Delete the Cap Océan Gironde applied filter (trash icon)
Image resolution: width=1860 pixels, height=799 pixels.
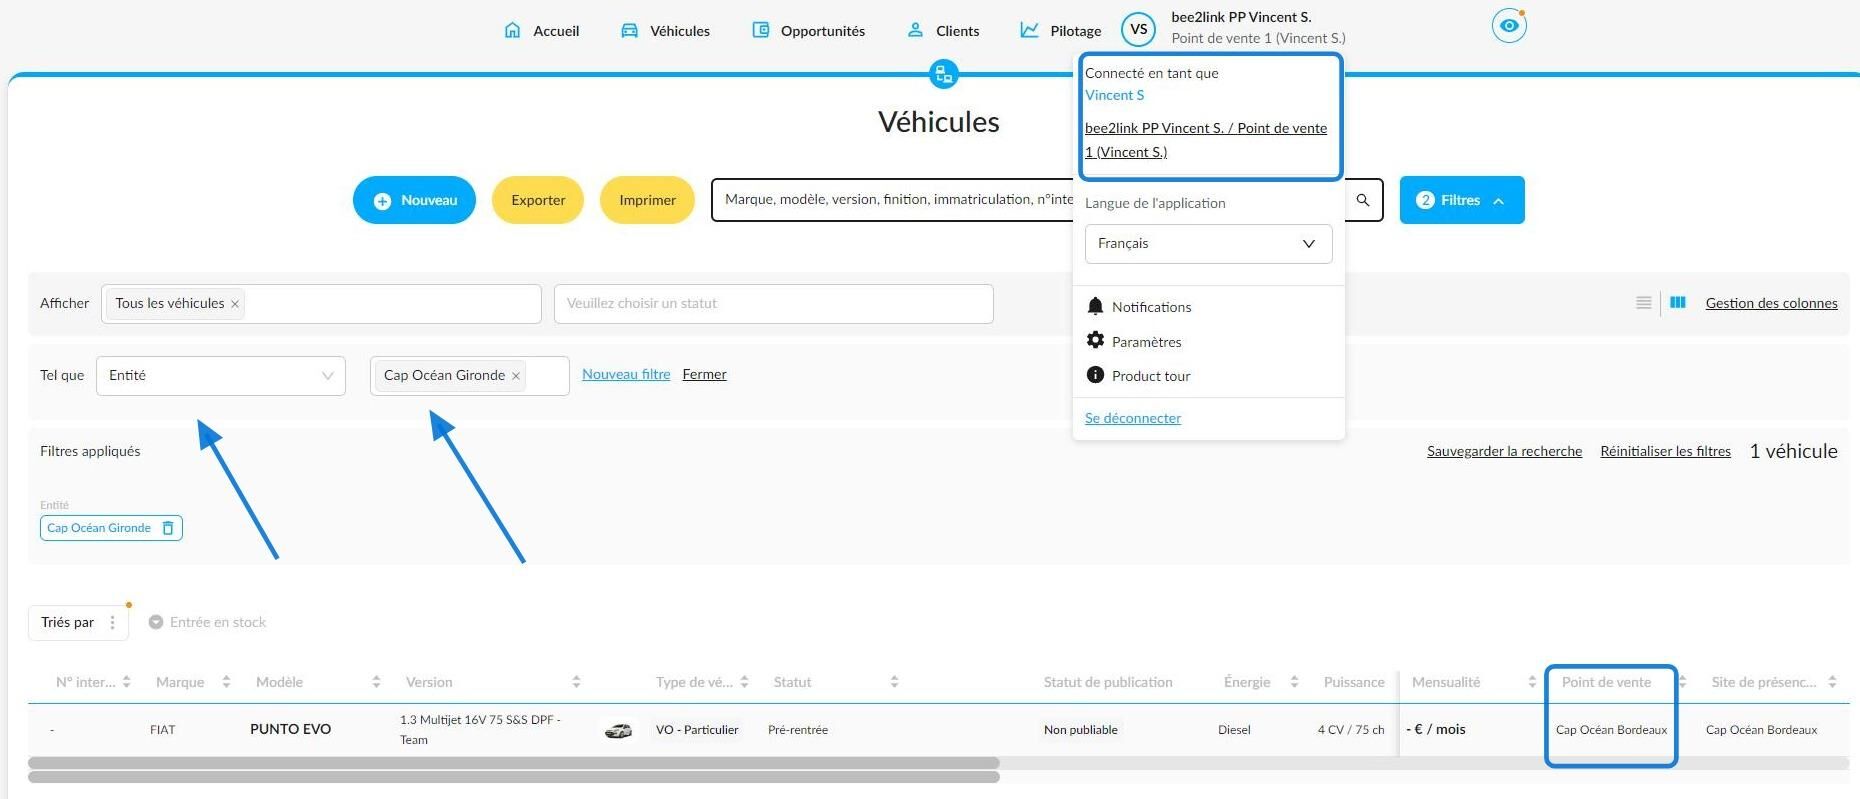coord(168,528)
